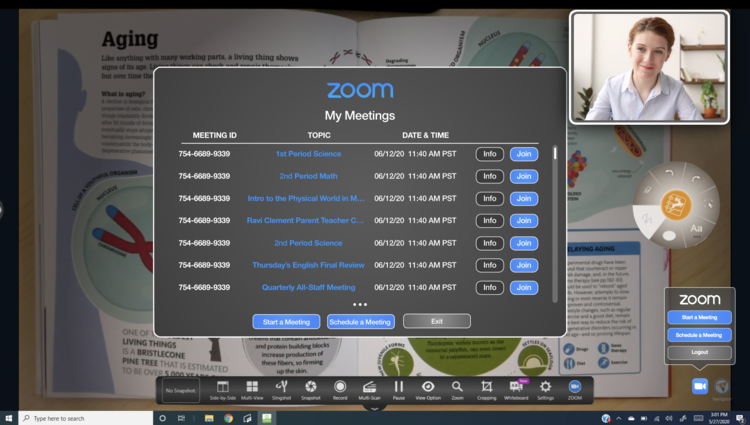Click the blue Zoom camera icon at right
The image size is (750, 425).
tap(700, 386)
